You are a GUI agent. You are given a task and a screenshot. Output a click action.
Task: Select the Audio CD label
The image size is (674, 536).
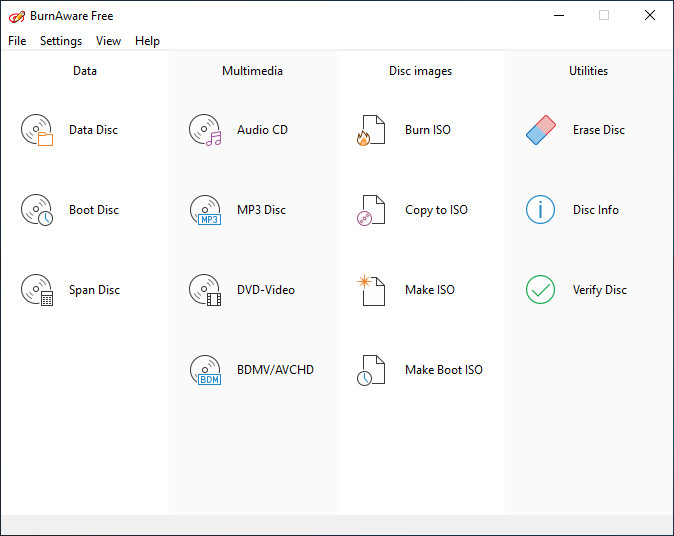pos(262,130)
